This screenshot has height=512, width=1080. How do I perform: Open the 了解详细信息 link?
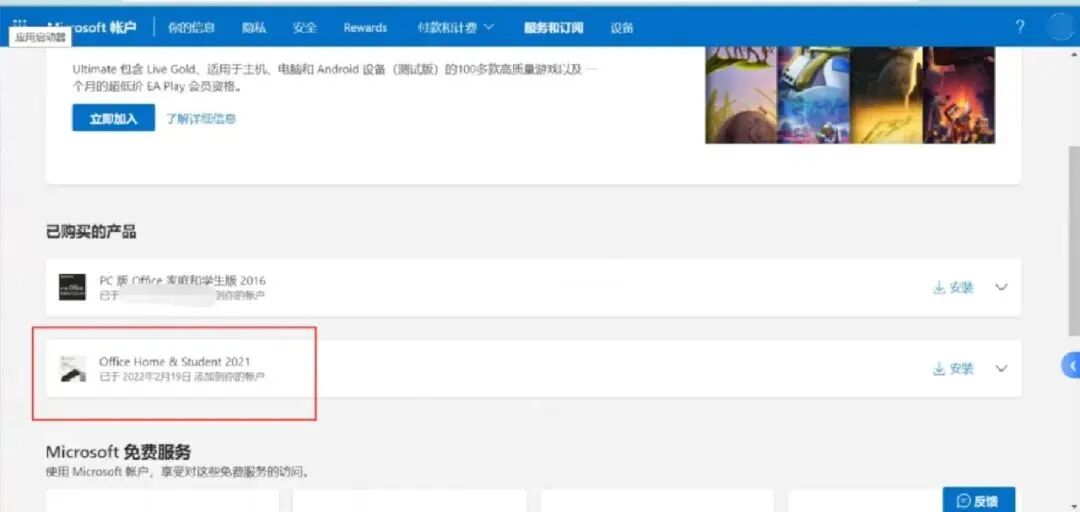click(200, 119)
